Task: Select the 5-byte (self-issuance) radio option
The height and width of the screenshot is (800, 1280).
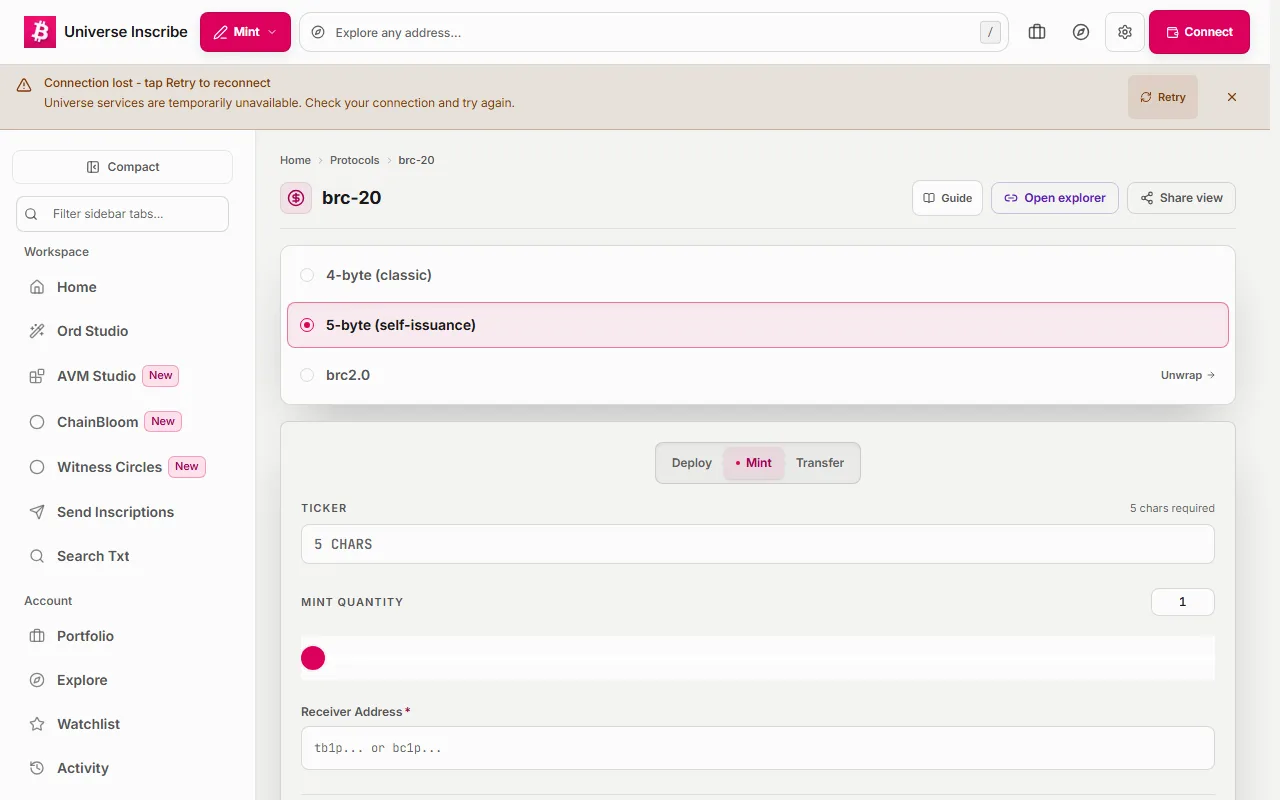Action: pyautogui.click(x=757, y=325)
